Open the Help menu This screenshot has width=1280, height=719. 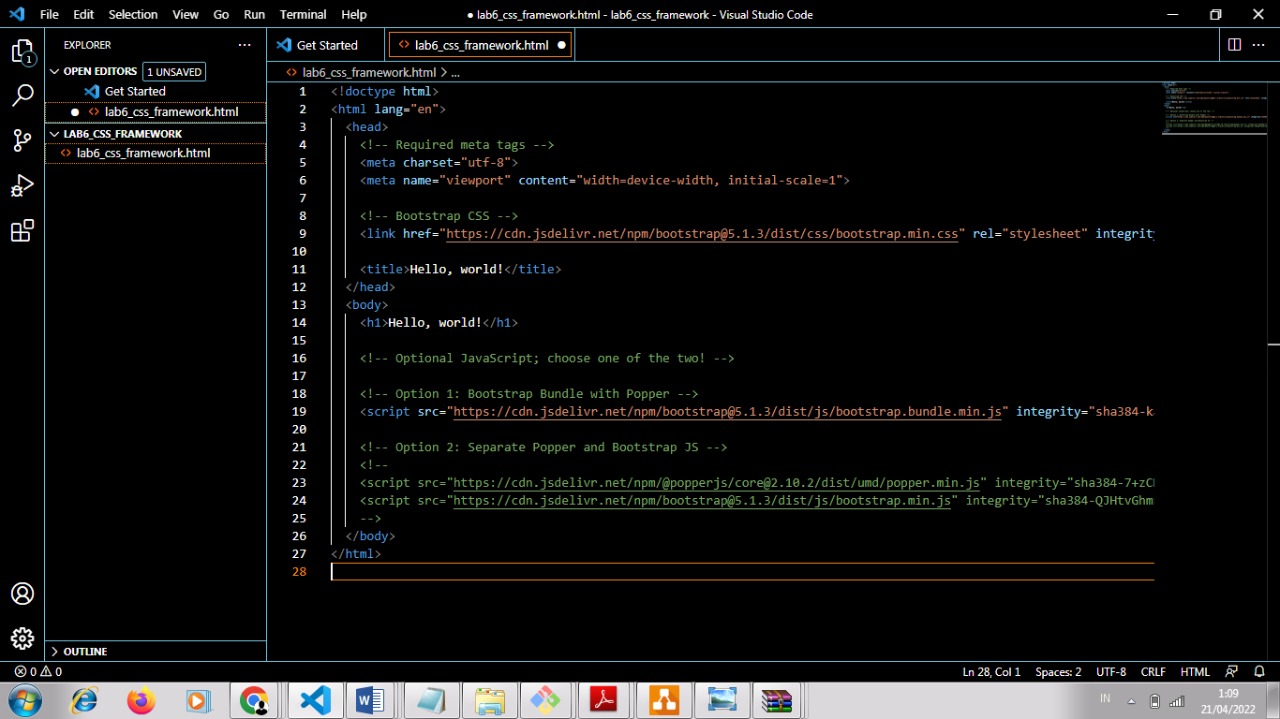[354, 14]
